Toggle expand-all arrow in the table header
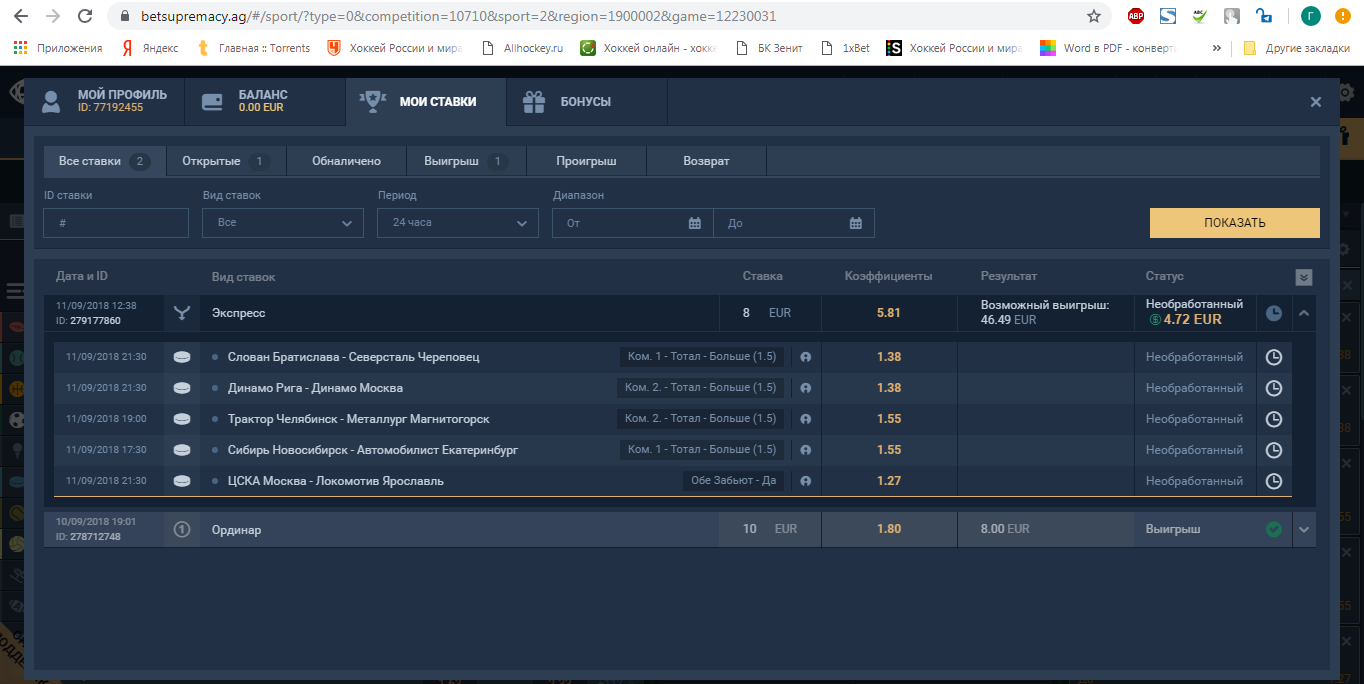This screenshot has width=1364, height=684. click(1303, 277)
